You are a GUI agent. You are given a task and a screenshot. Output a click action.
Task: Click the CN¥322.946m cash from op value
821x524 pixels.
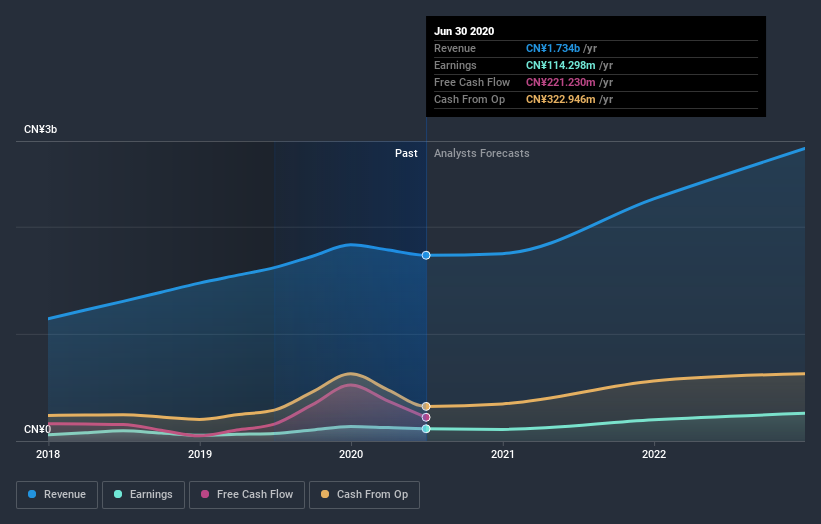point(561,99)
